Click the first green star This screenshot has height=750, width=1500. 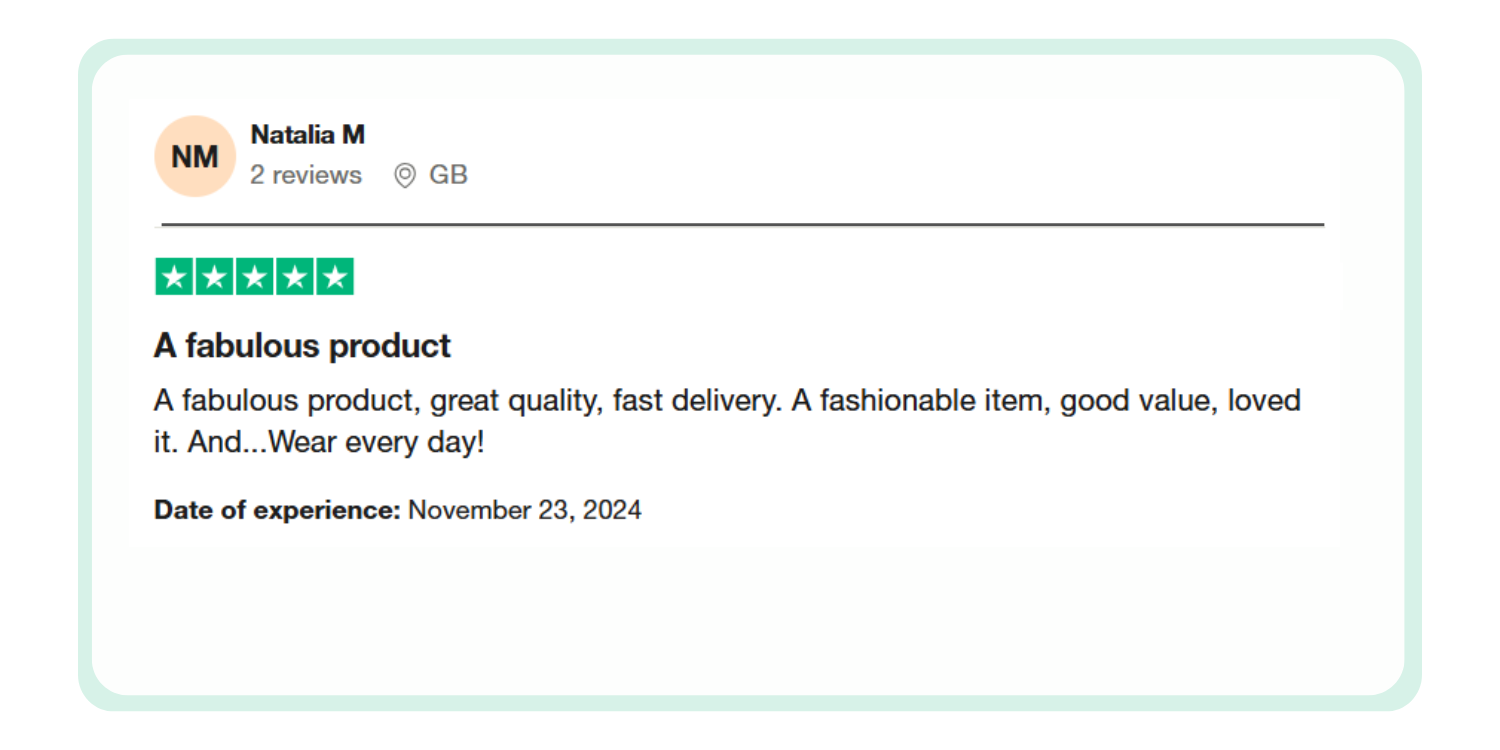(175, 277)
